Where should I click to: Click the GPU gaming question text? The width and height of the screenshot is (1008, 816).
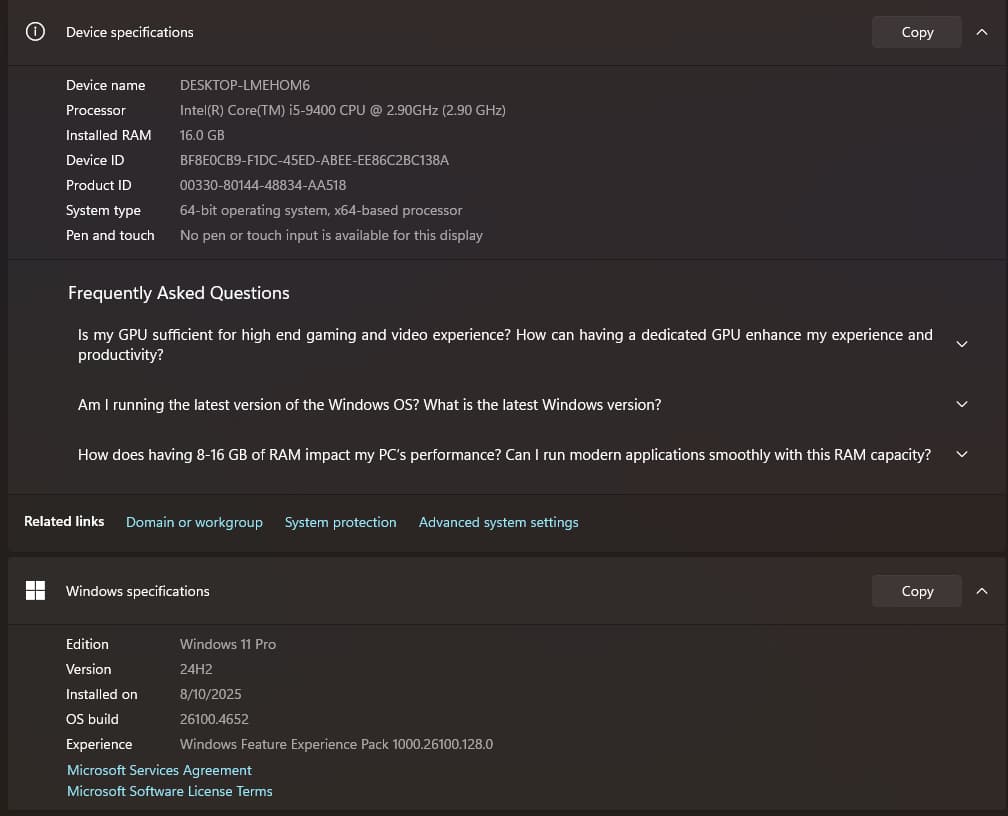pyautogui.click(x=505, y=345)
